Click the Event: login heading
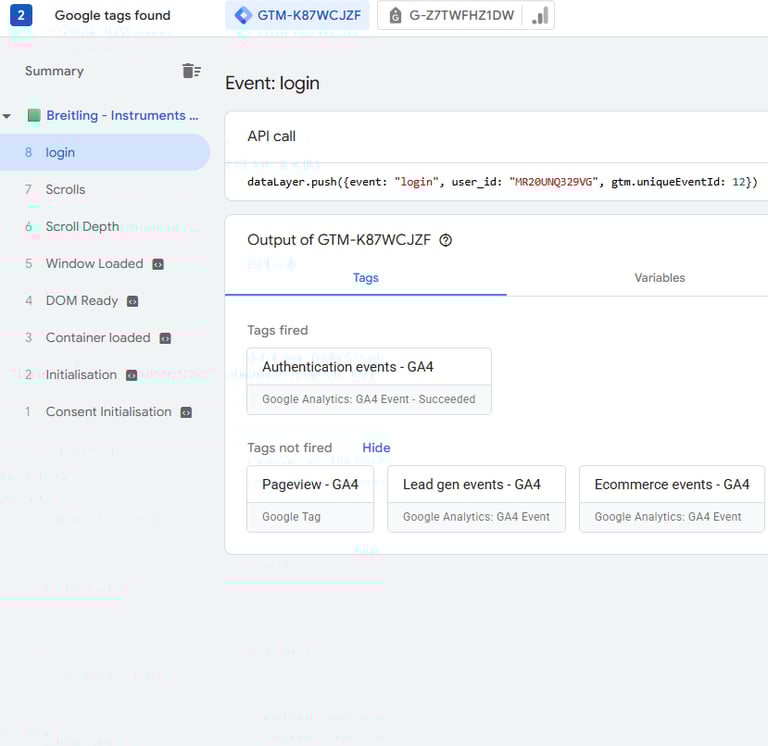Viewport: 768px width, 746px height. [272, 83]
